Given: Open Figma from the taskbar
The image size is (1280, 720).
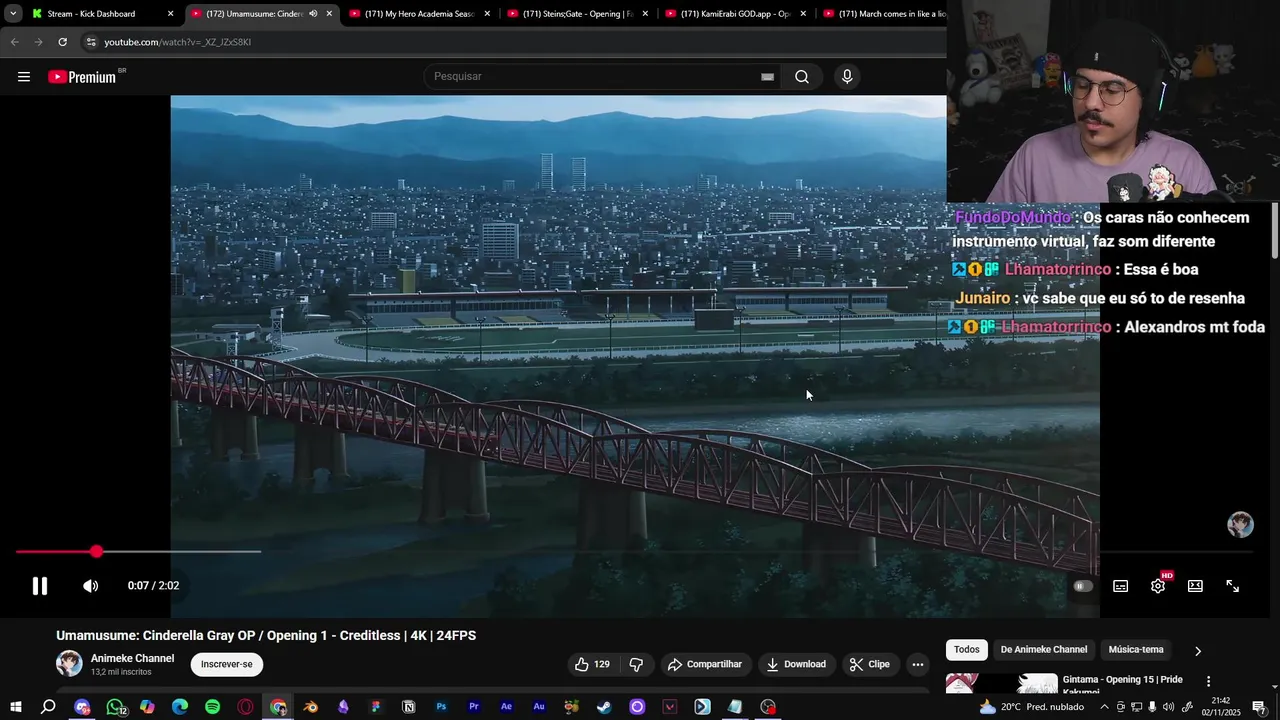Looking at the screenshot, I should click(376, 707).
